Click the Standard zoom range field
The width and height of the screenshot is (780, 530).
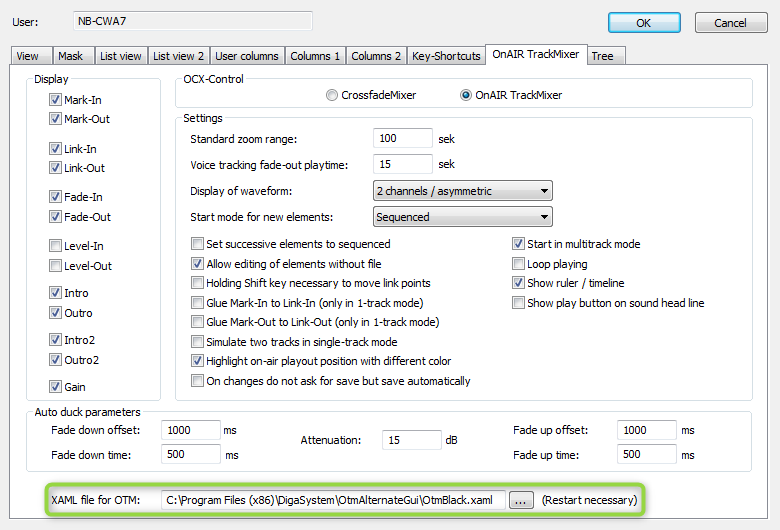(x=402, y=138)
